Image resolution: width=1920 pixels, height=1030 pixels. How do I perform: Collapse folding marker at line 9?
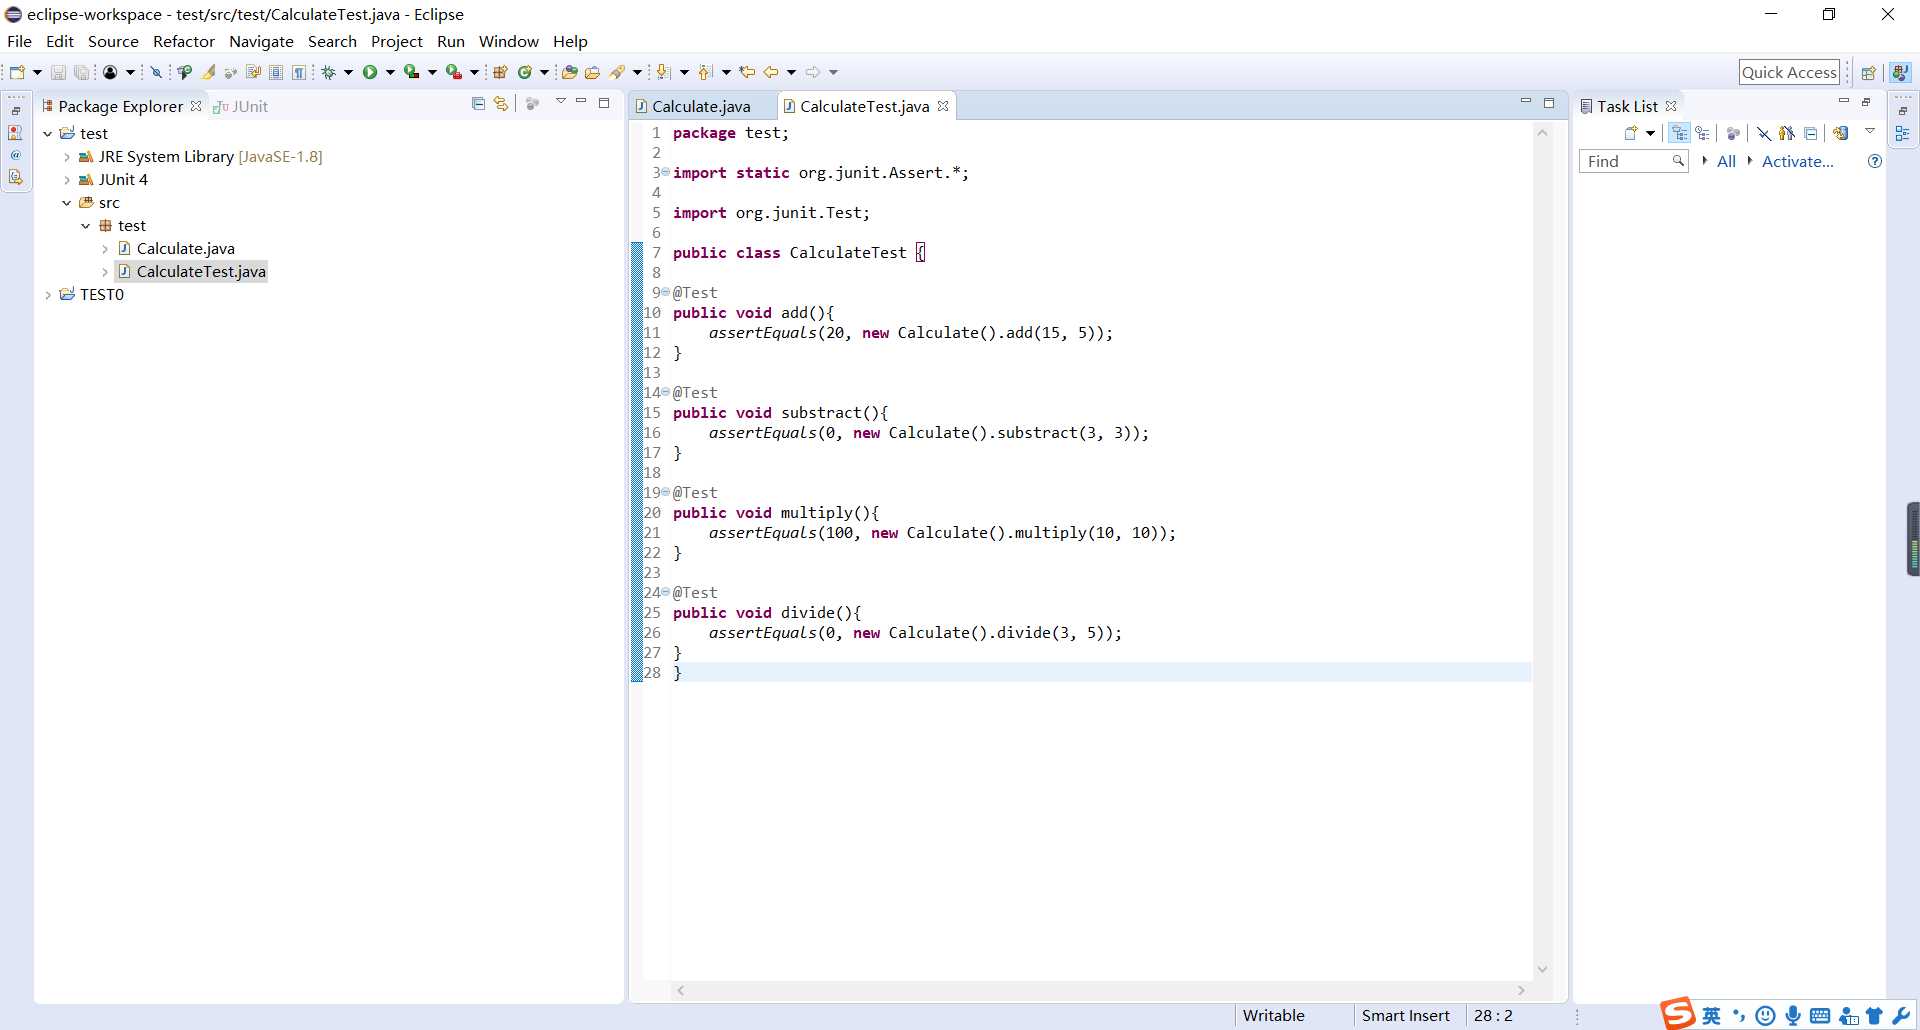[665, 292]
